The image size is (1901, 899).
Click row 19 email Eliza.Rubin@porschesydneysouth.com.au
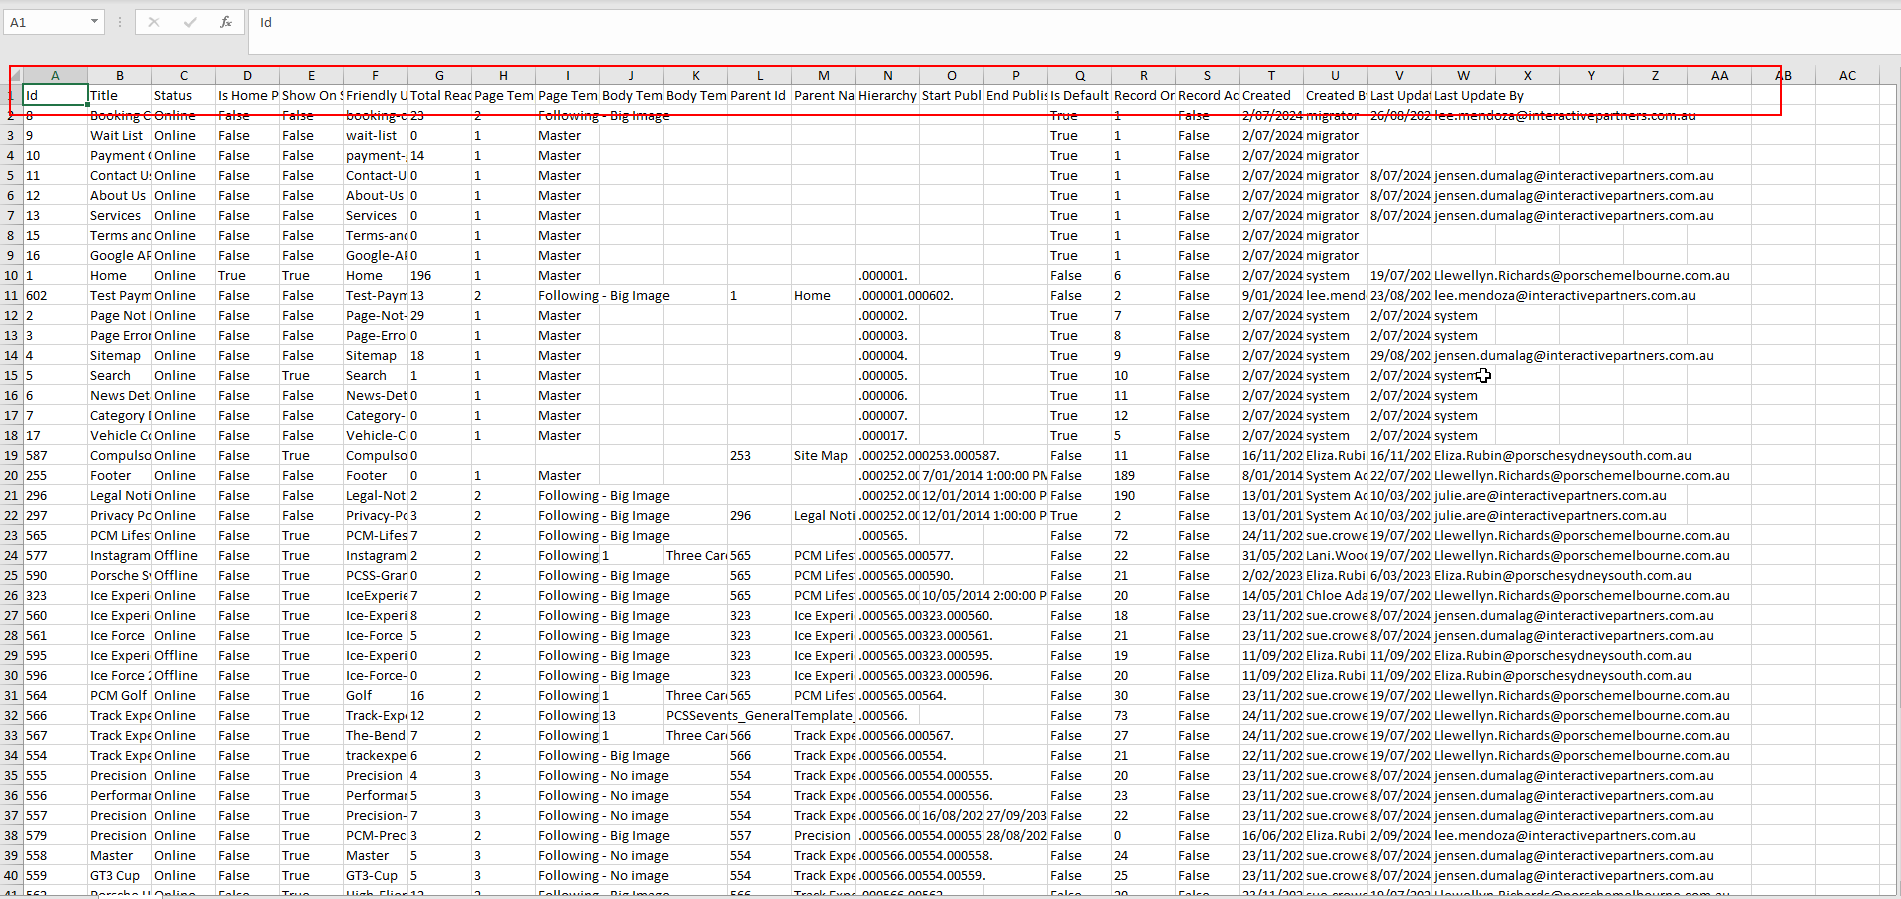(1563, 455)
